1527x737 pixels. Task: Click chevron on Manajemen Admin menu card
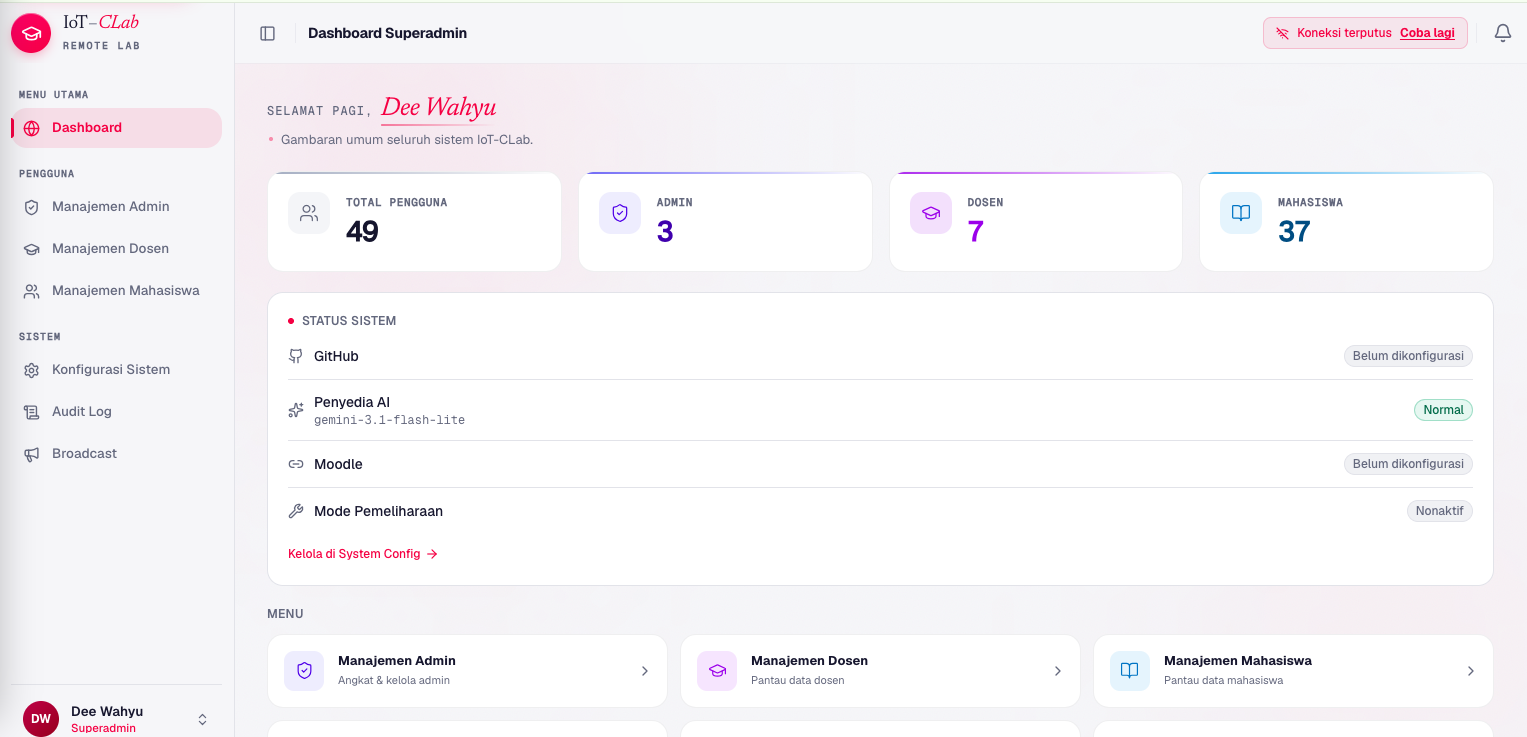point(645,671)
